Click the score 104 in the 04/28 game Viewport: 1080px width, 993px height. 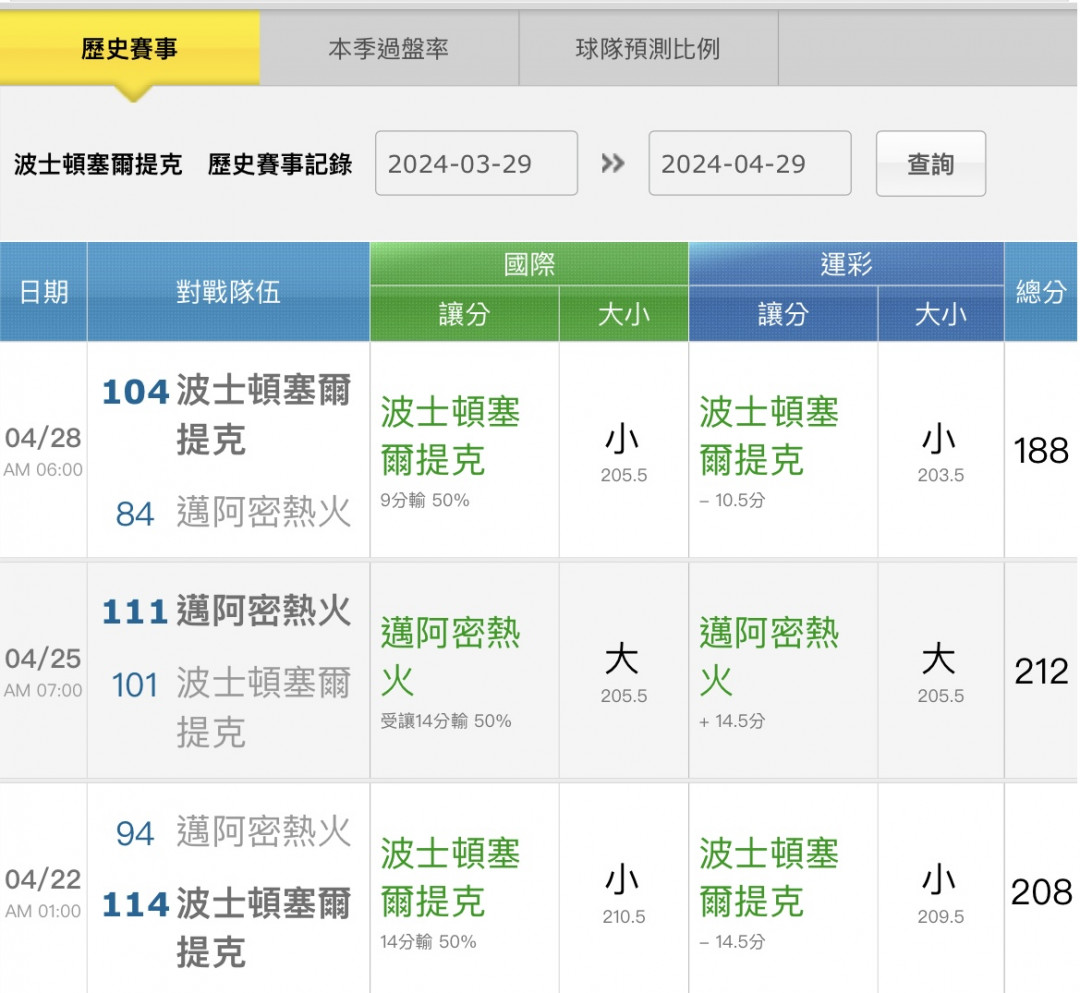click(x=135, y=392)
